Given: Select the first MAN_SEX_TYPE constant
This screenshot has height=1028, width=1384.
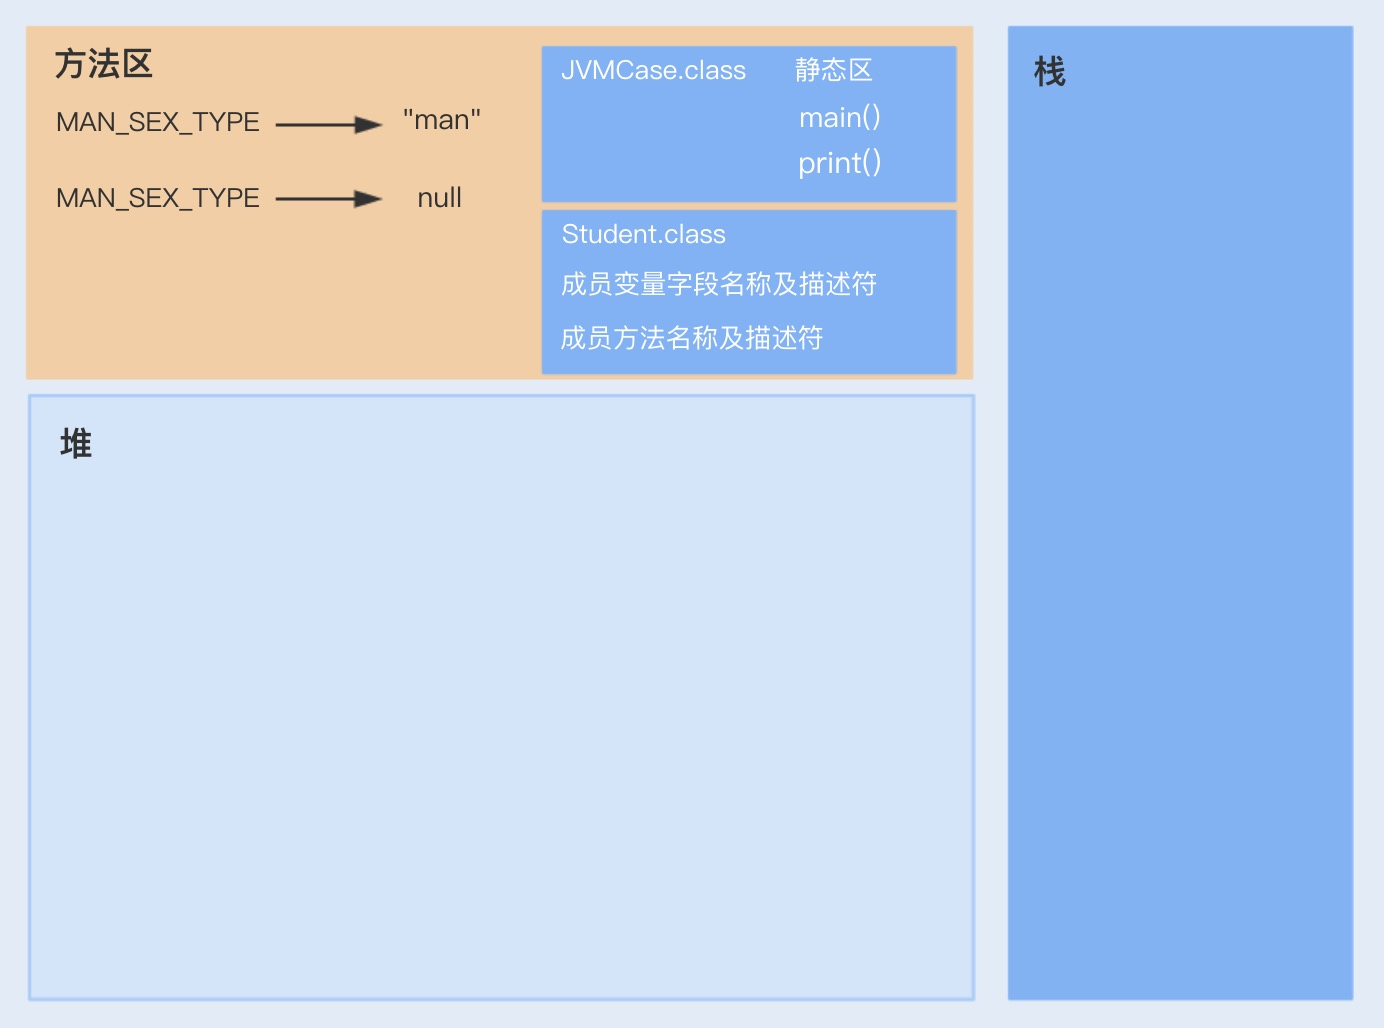Looking at the screenshot, I should click(x=158, y=121).
